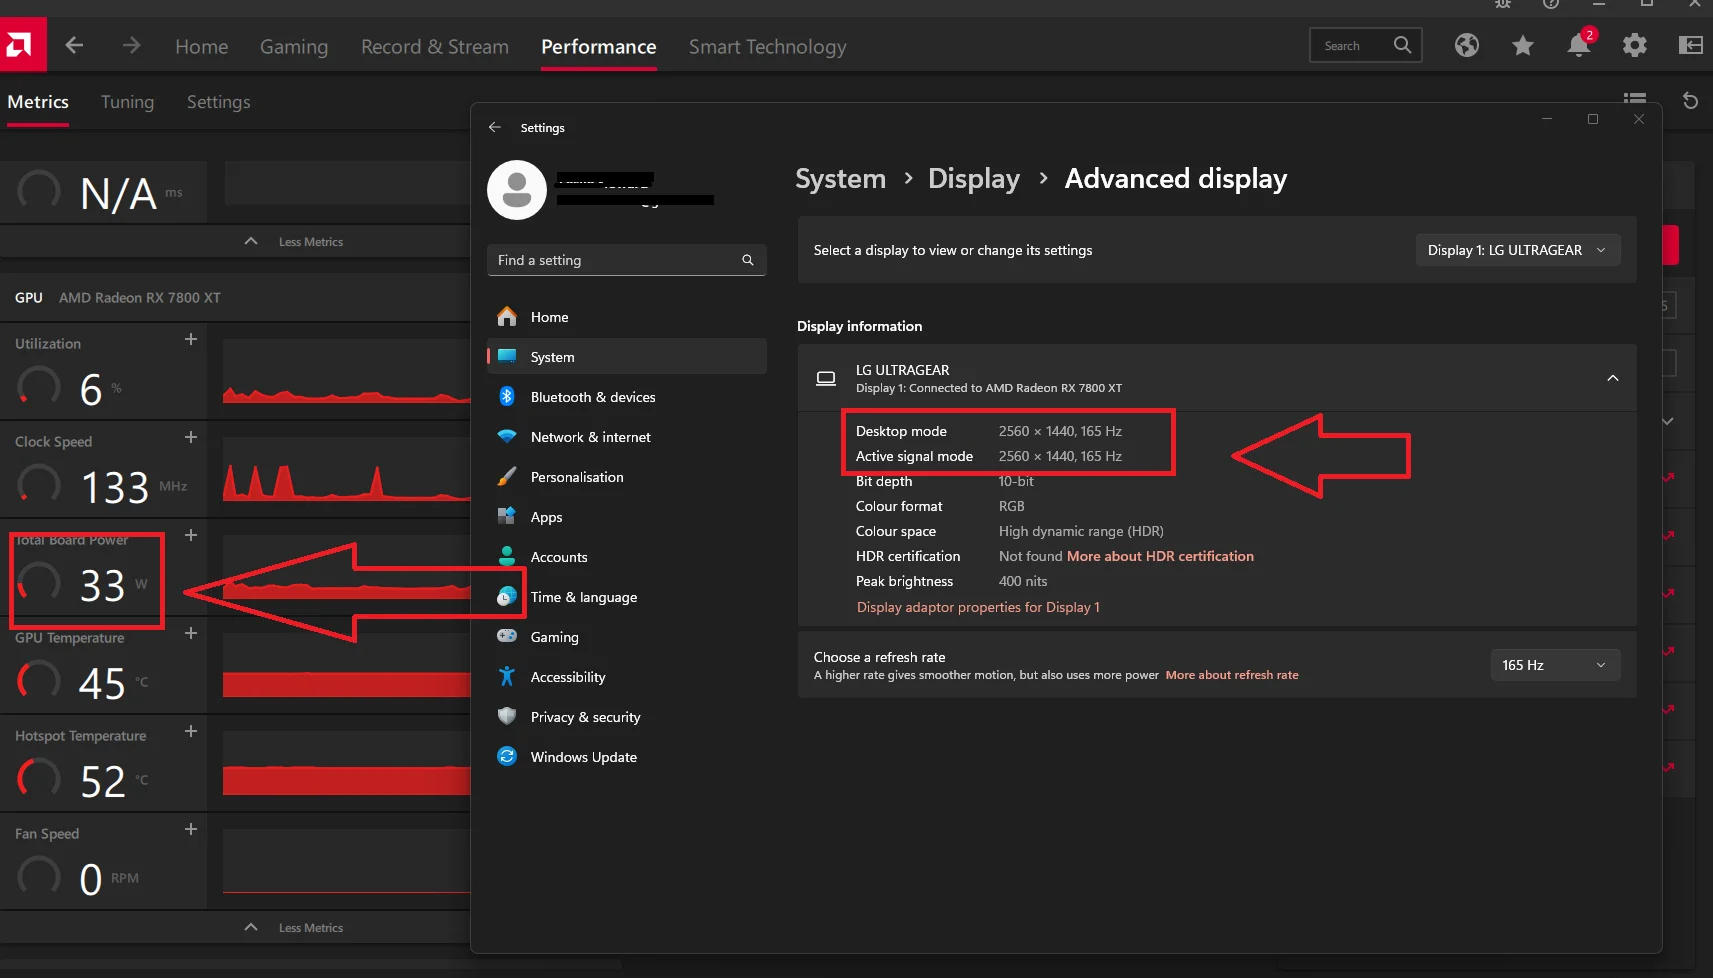Open AMD web browser globe icon
Screen dimensions: 1713x978
pos(1467,45)
